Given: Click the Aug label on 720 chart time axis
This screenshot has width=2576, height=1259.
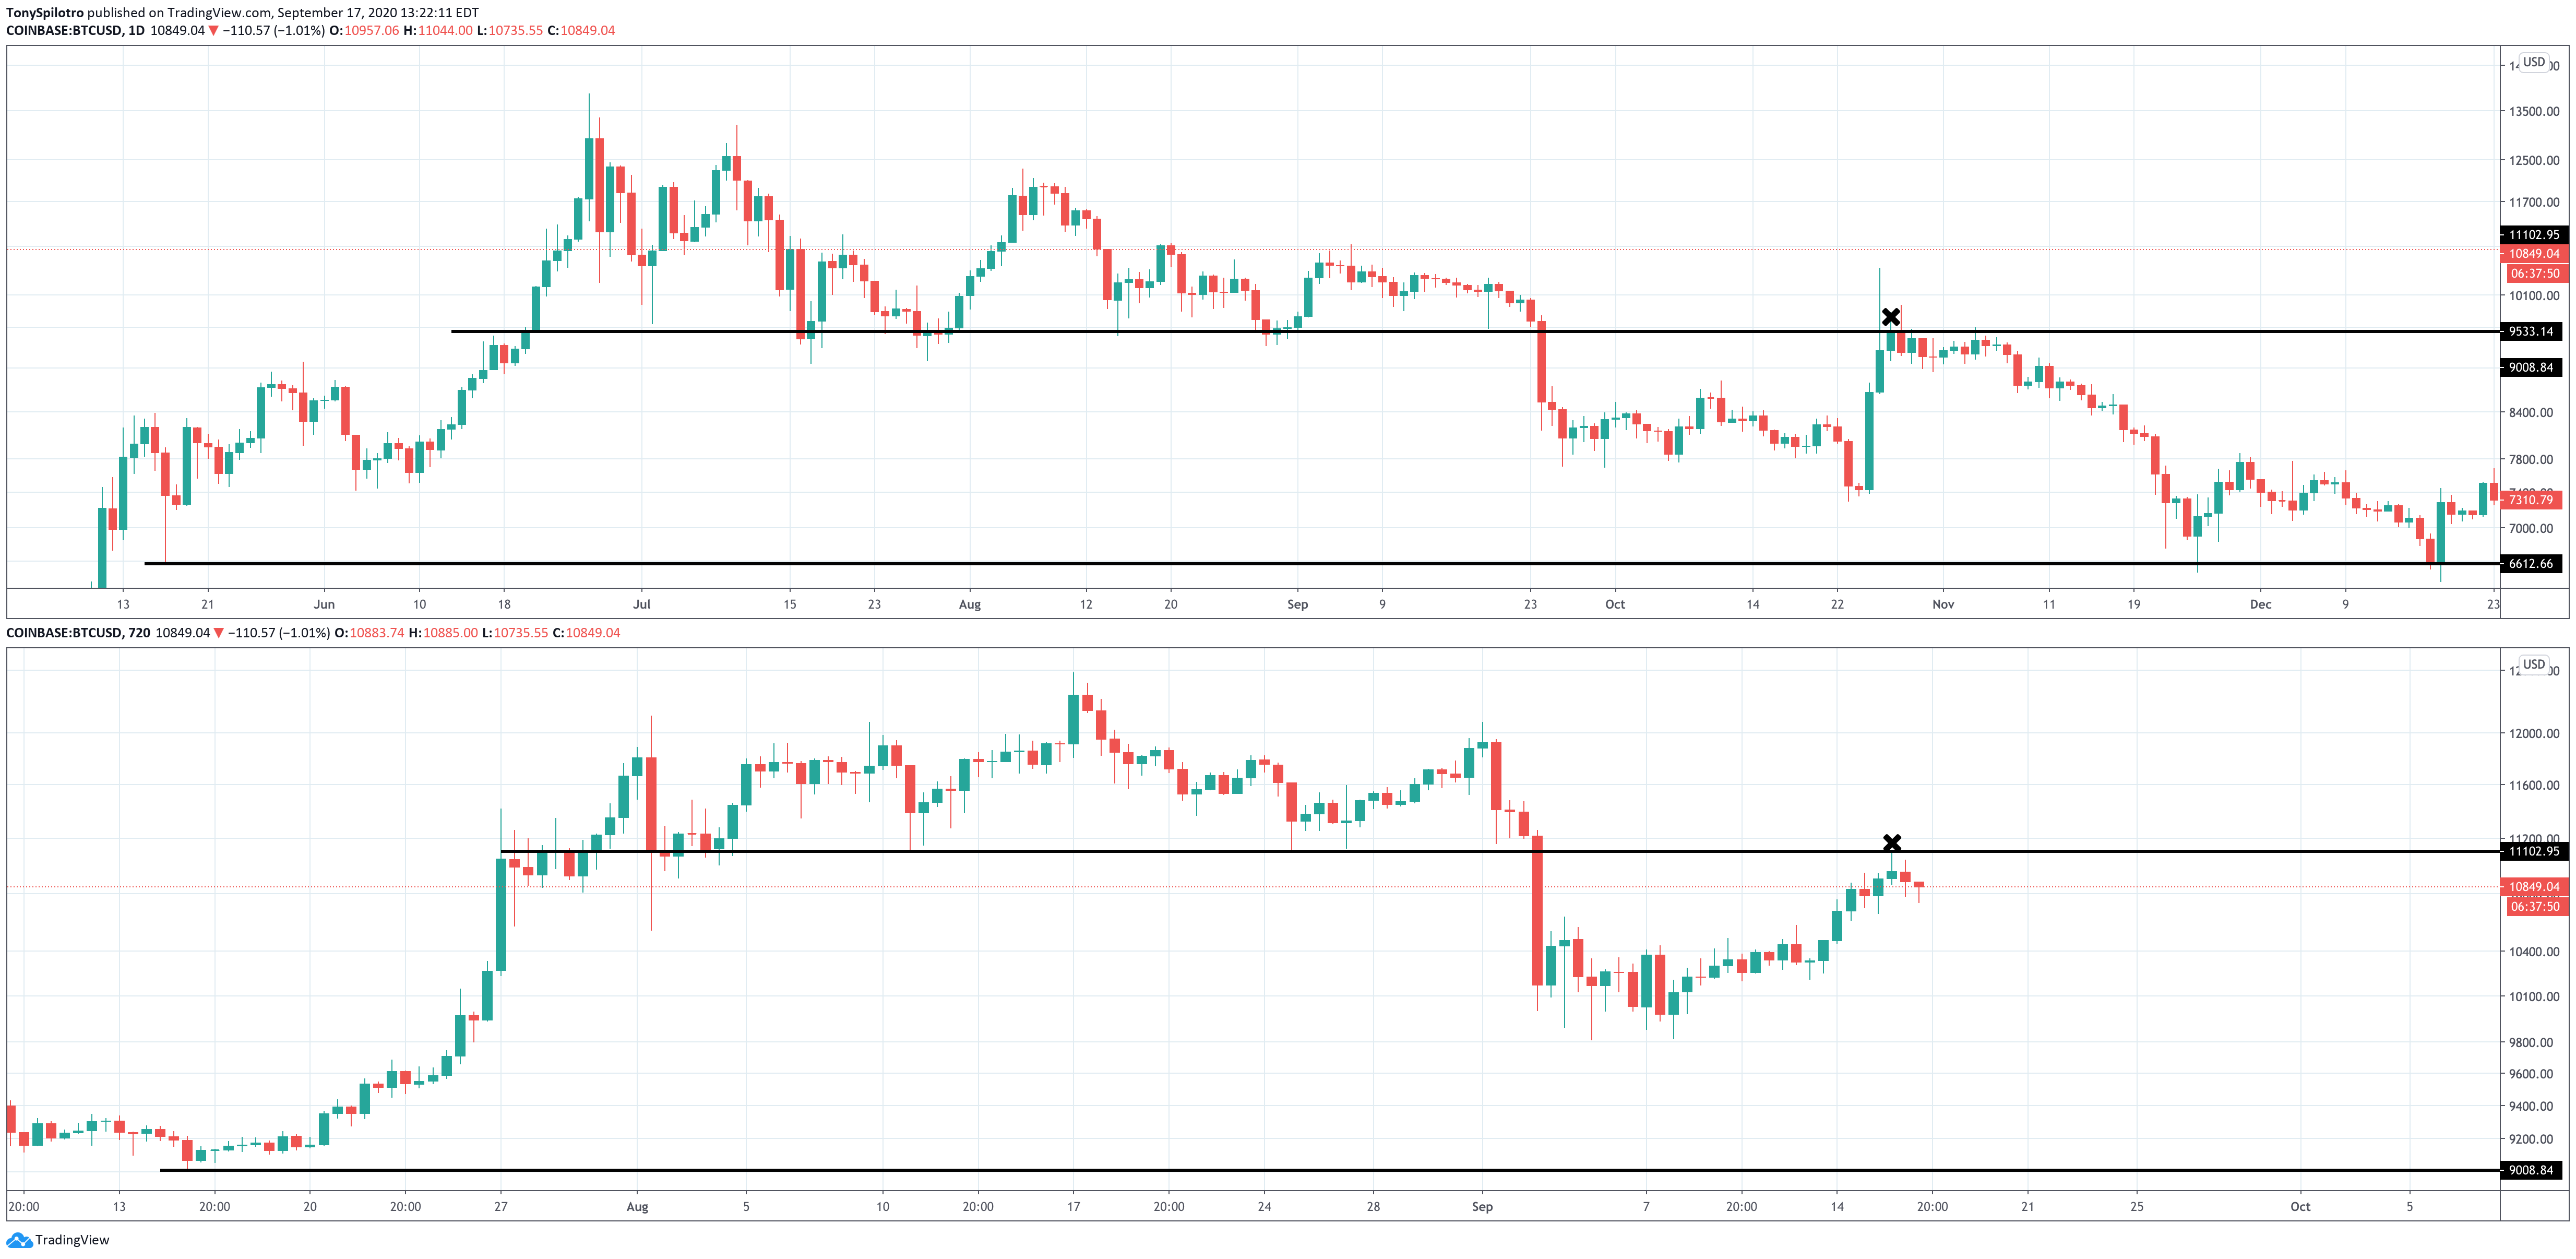Looking at the screenshot, I should point(637,1206).
